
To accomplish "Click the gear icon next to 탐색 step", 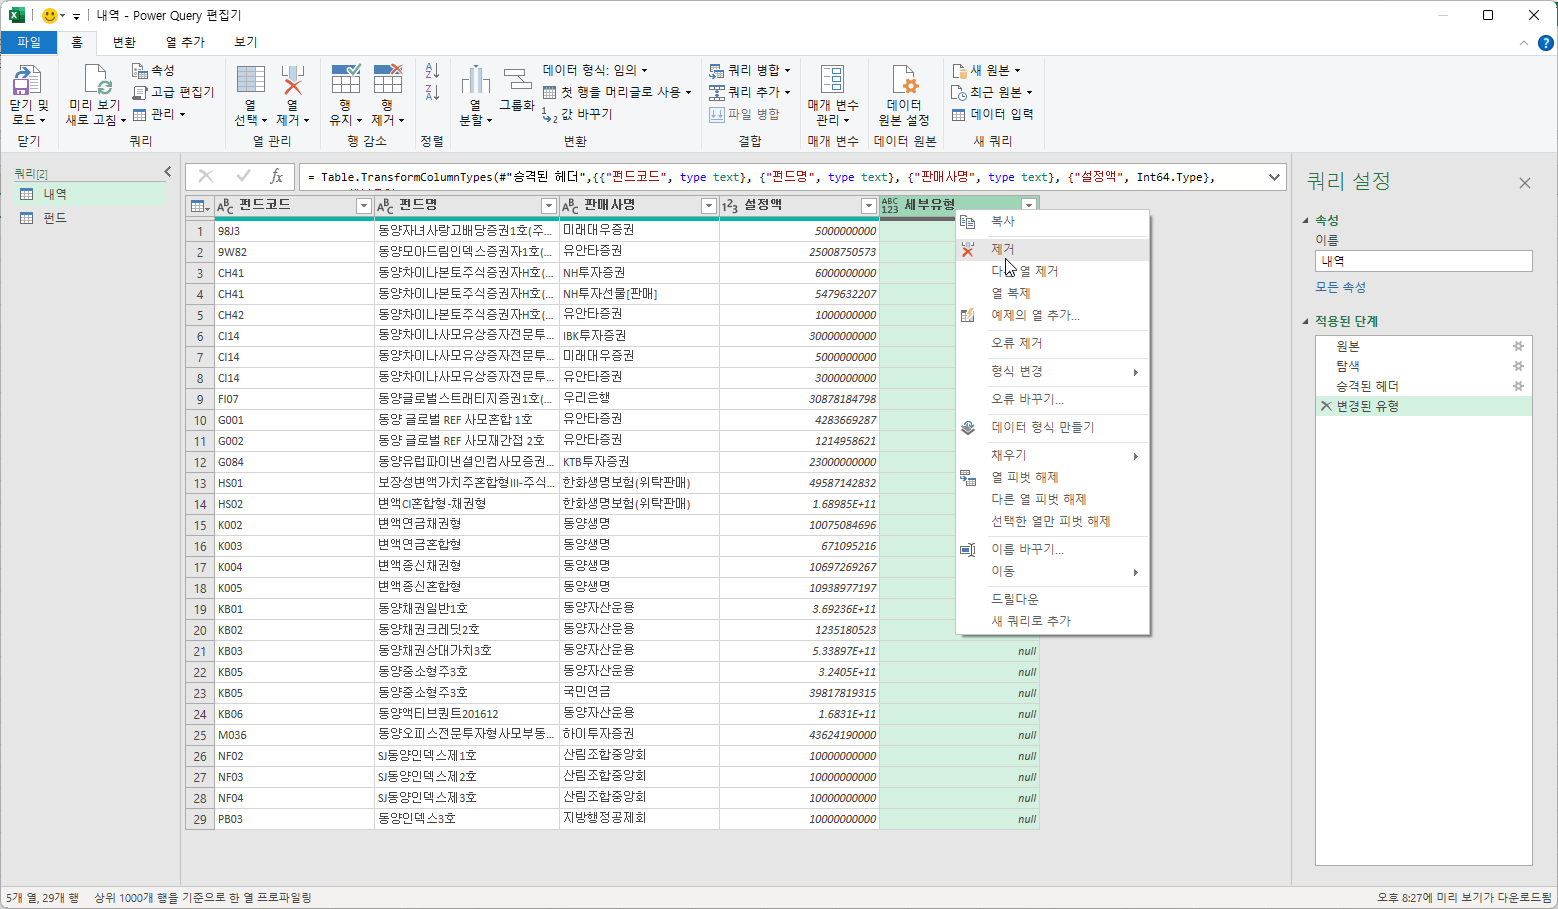I will (x=1518, y=366).
